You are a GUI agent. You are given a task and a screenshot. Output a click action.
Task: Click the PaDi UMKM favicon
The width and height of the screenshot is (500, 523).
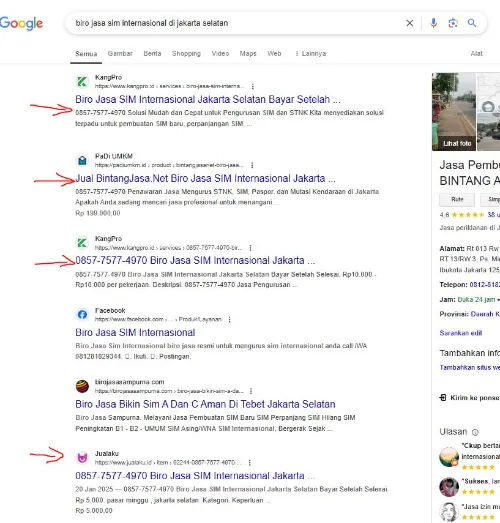(82, 160)
